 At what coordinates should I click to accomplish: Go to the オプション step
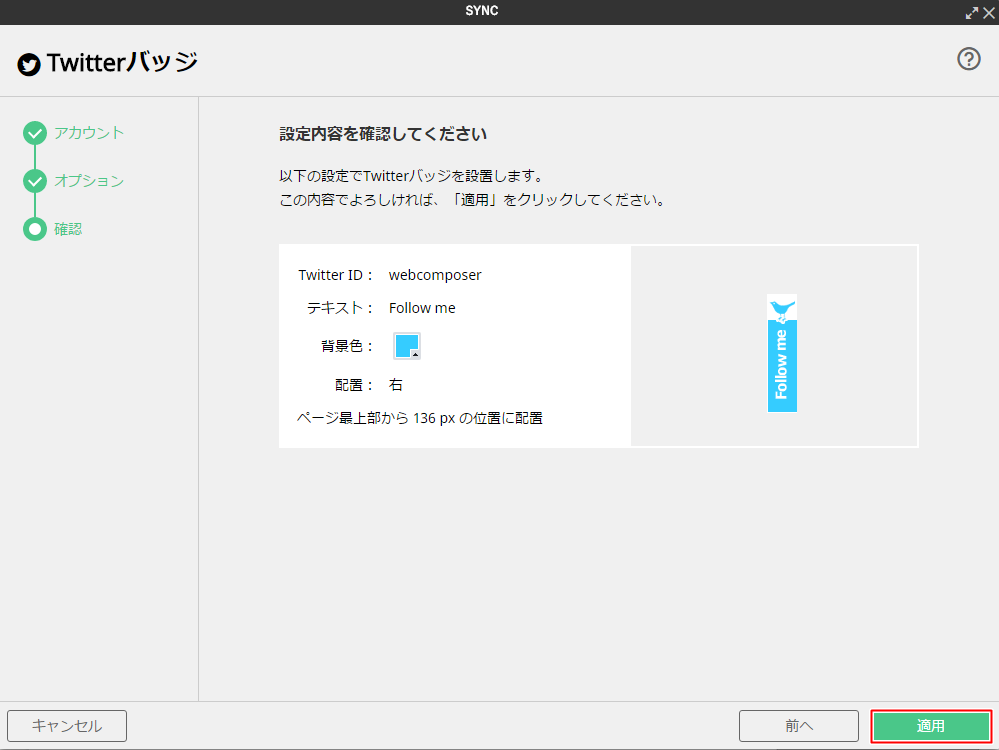coord(89,180)
